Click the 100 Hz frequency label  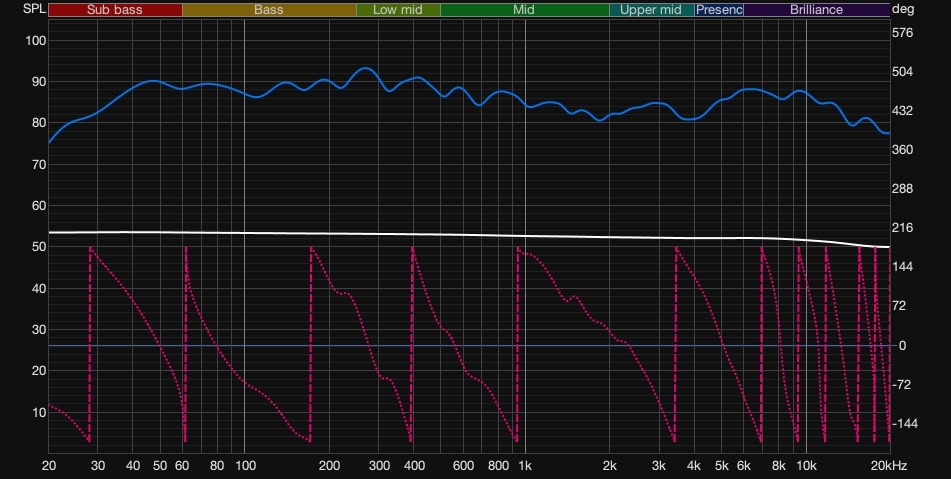pos(245,466)
